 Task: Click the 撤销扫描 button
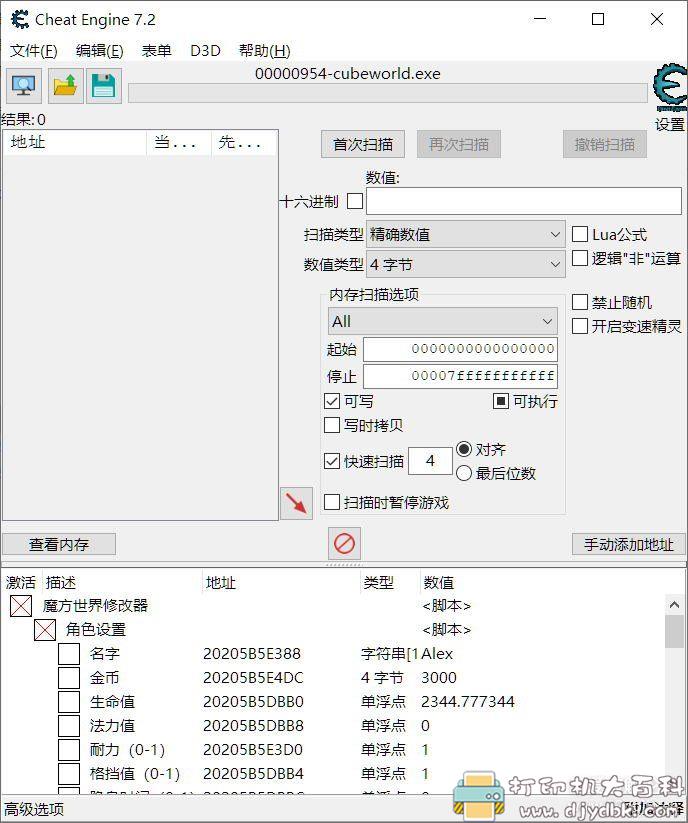(x=605, y=144)
